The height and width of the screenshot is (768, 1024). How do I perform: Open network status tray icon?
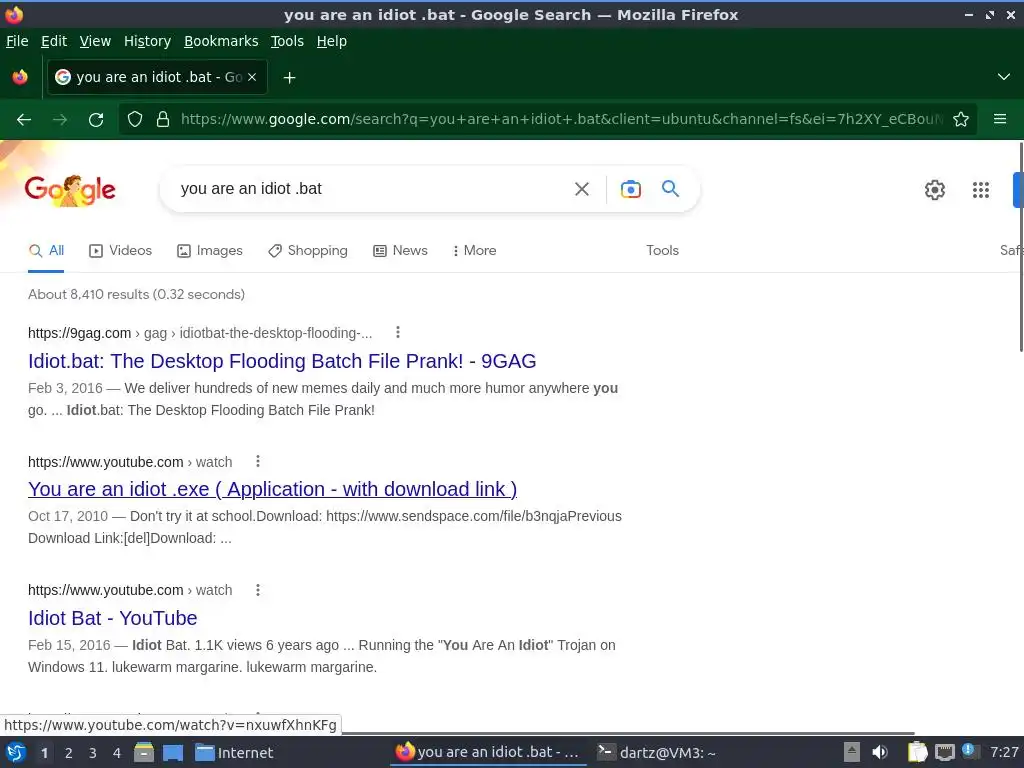[944, 752]
